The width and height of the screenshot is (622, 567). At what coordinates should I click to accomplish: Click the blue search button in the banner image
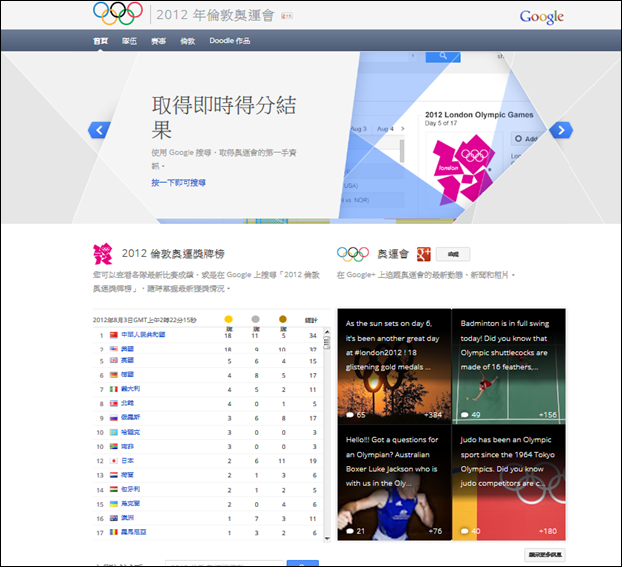pos(443,56)
